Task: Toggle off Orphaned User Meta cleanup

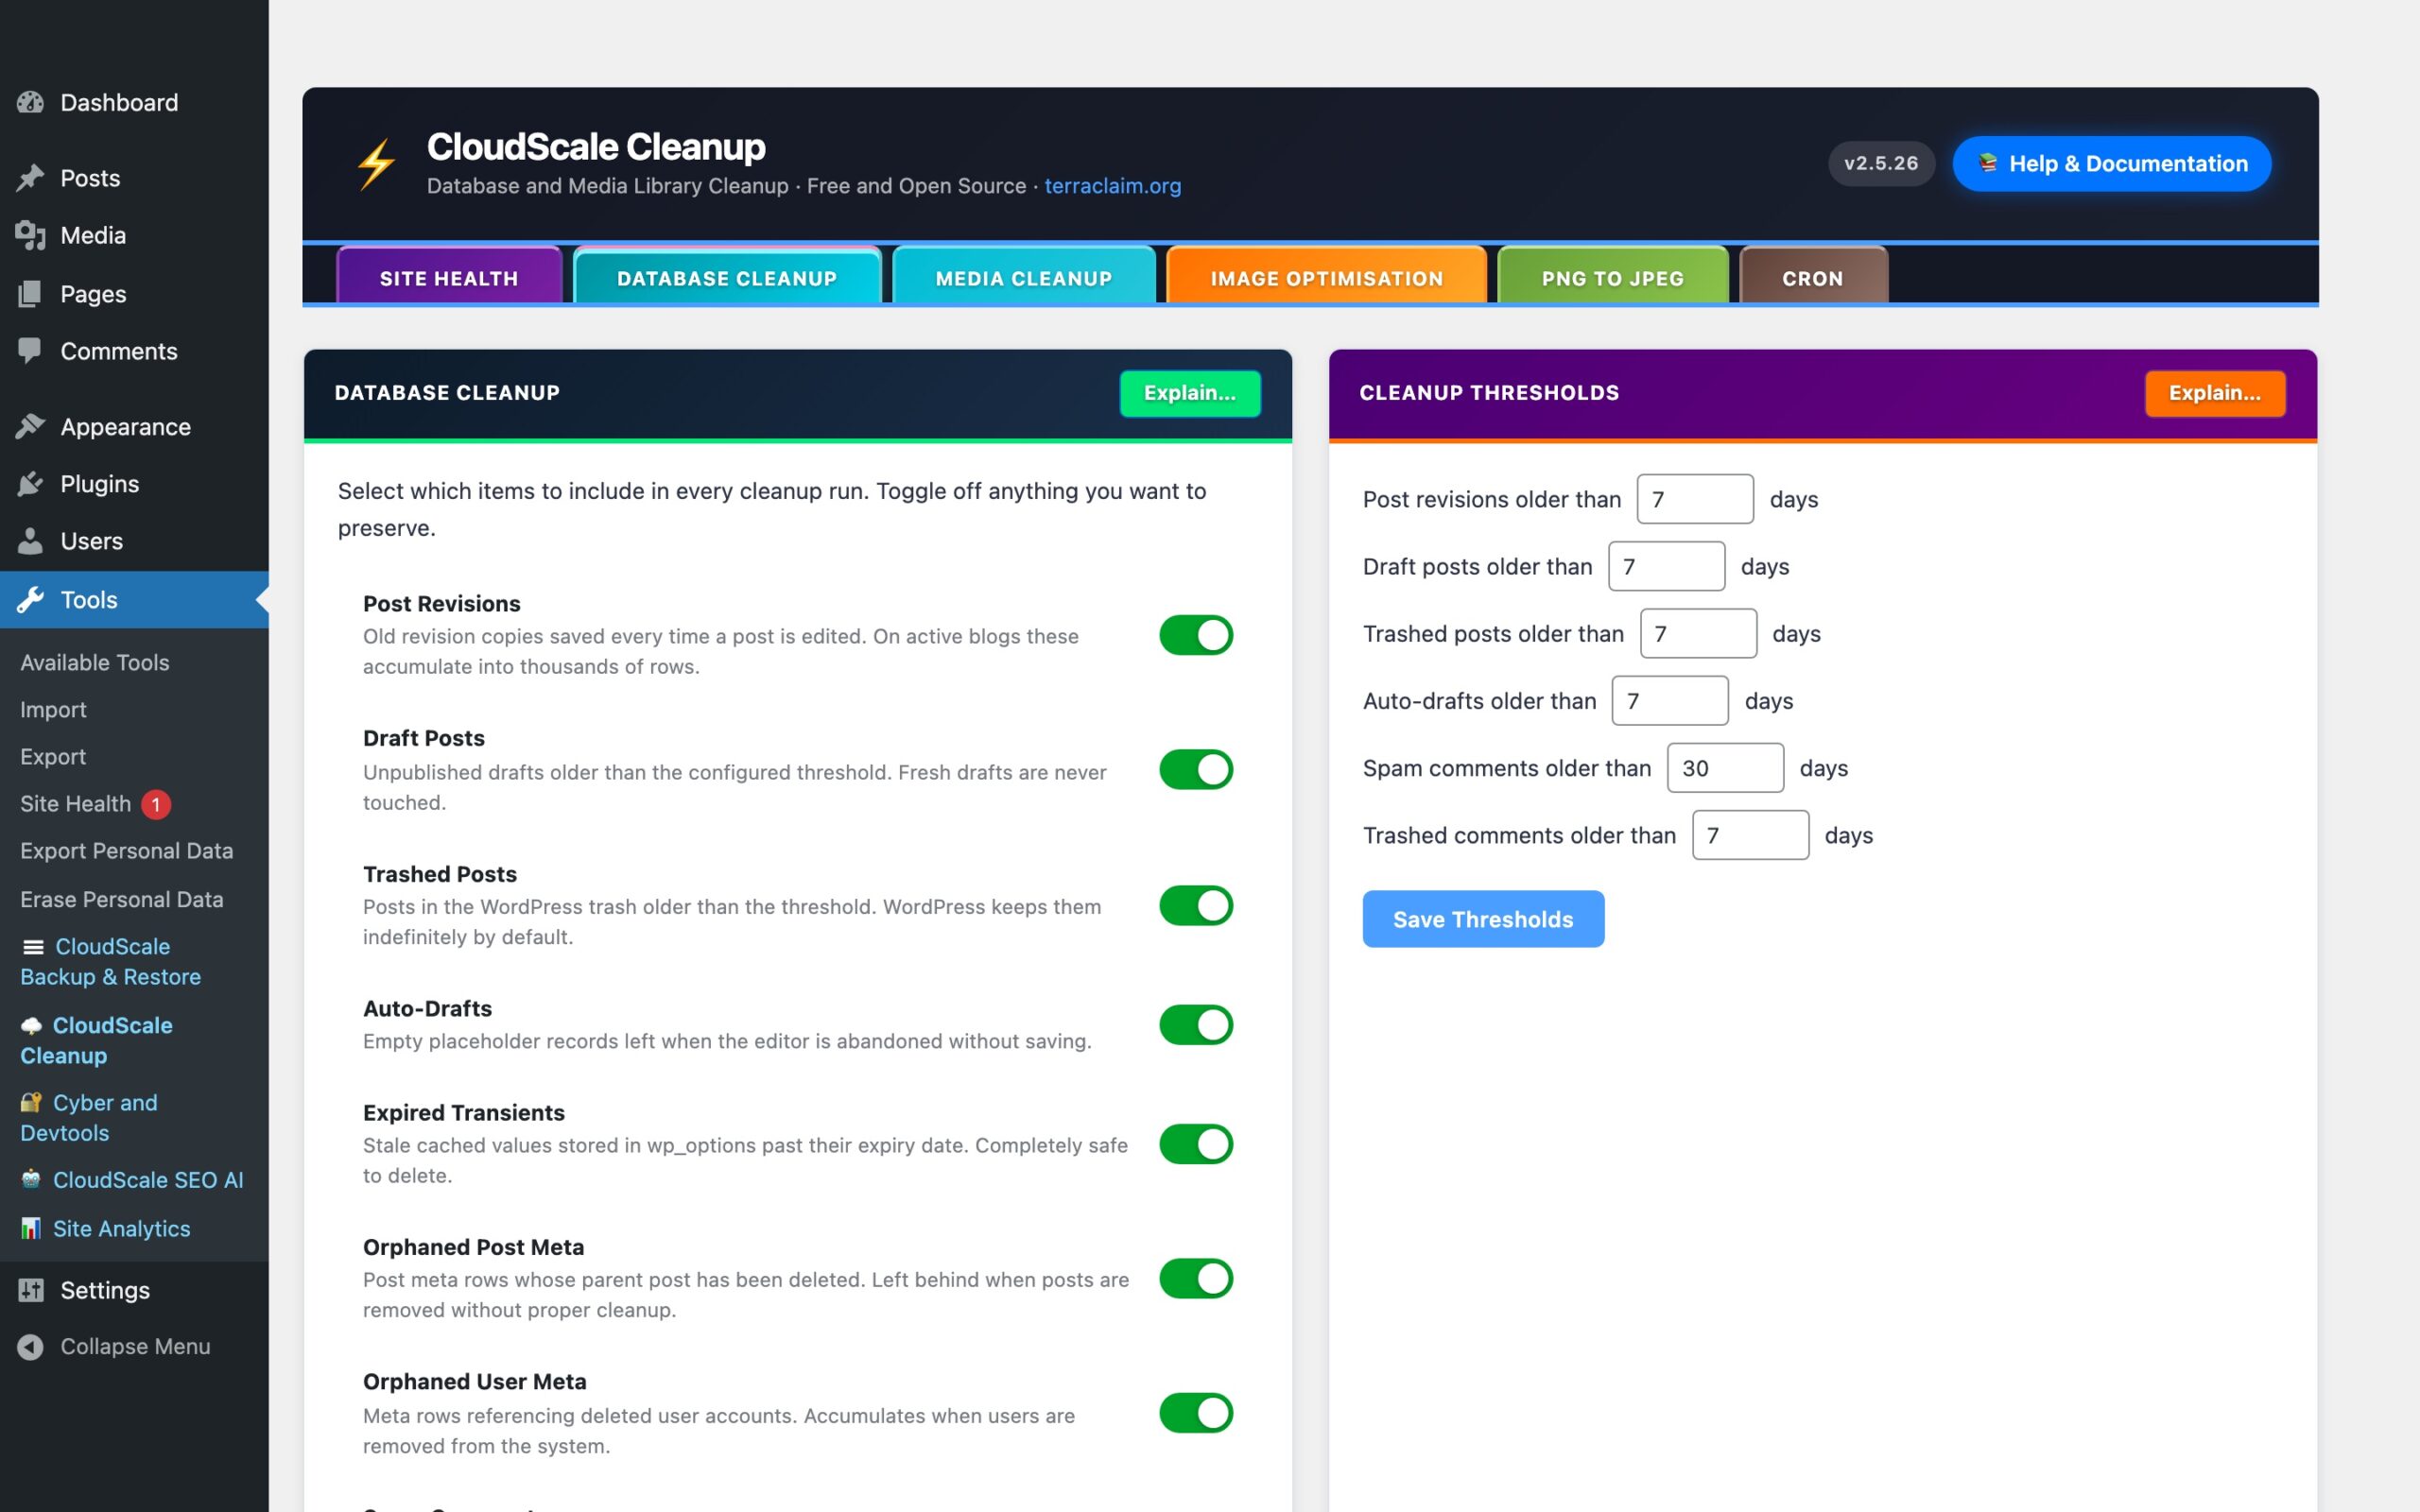Action: pos(1196,1413)
